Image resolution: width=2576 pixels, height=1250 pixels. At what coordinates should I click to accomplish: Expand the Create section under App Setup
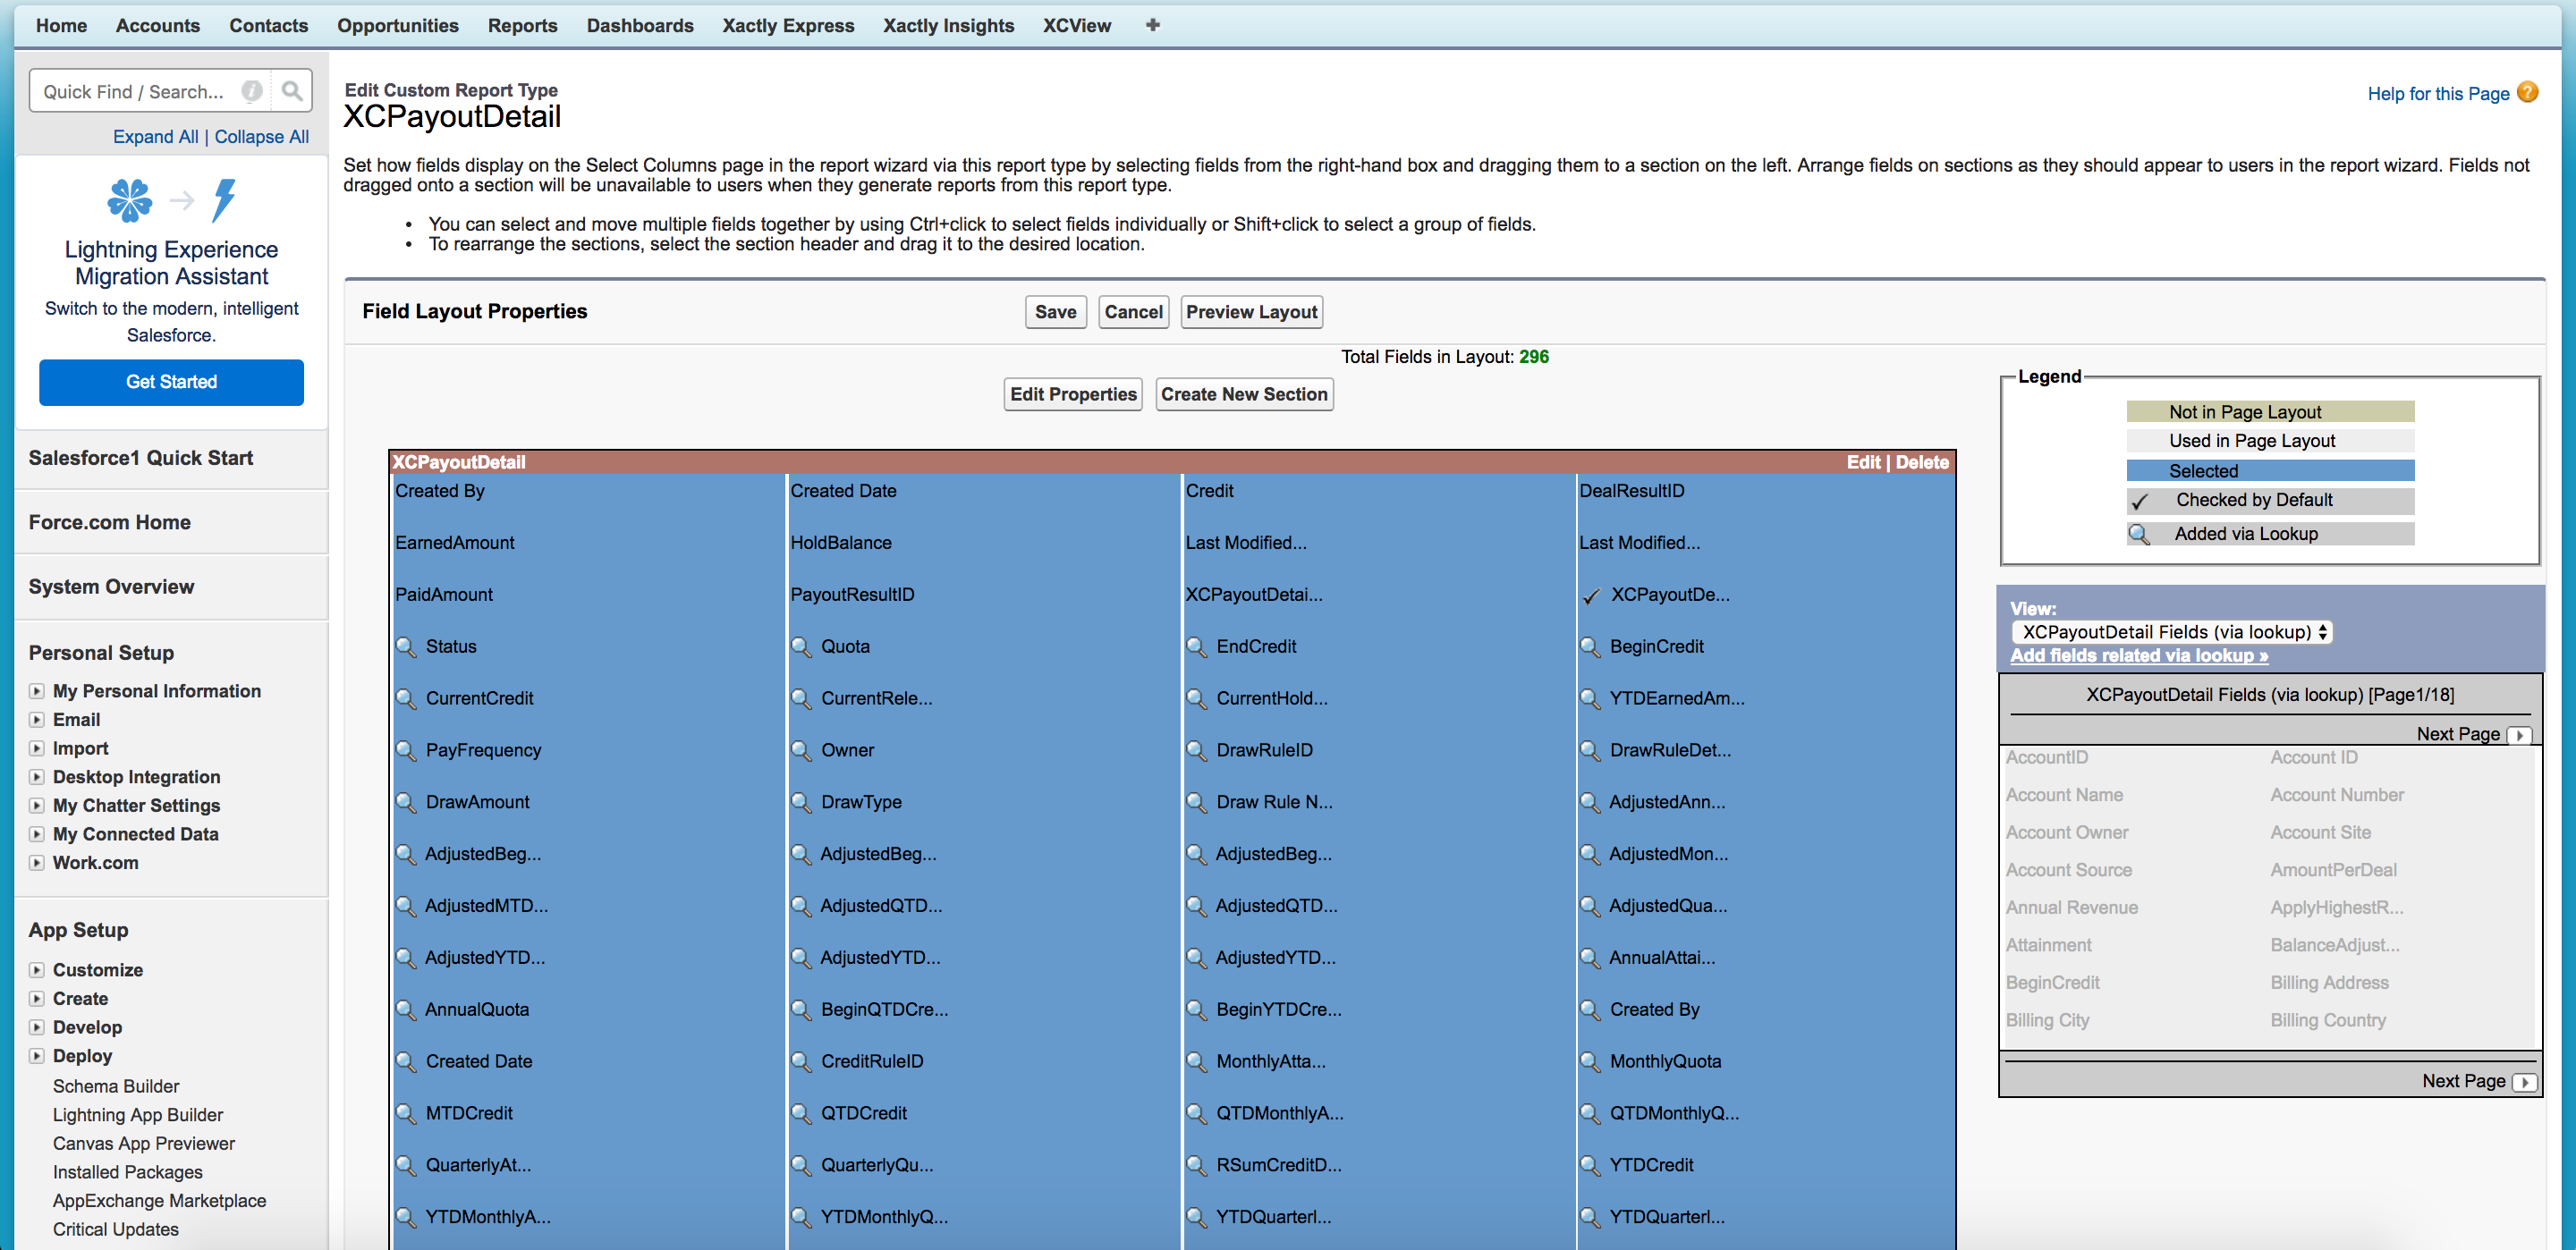[37, 999]
